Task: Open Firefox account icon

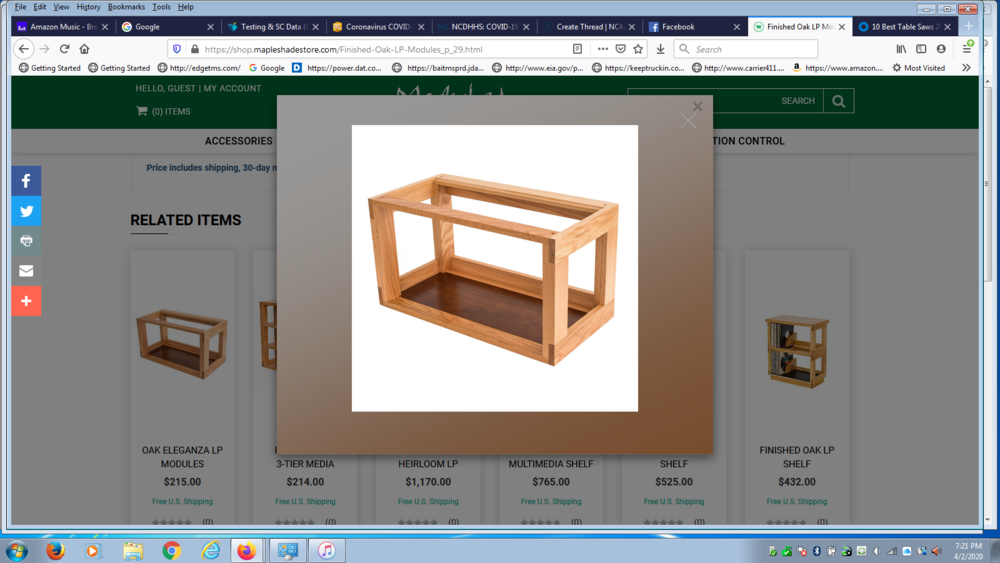Action: (x=941, y=49)
